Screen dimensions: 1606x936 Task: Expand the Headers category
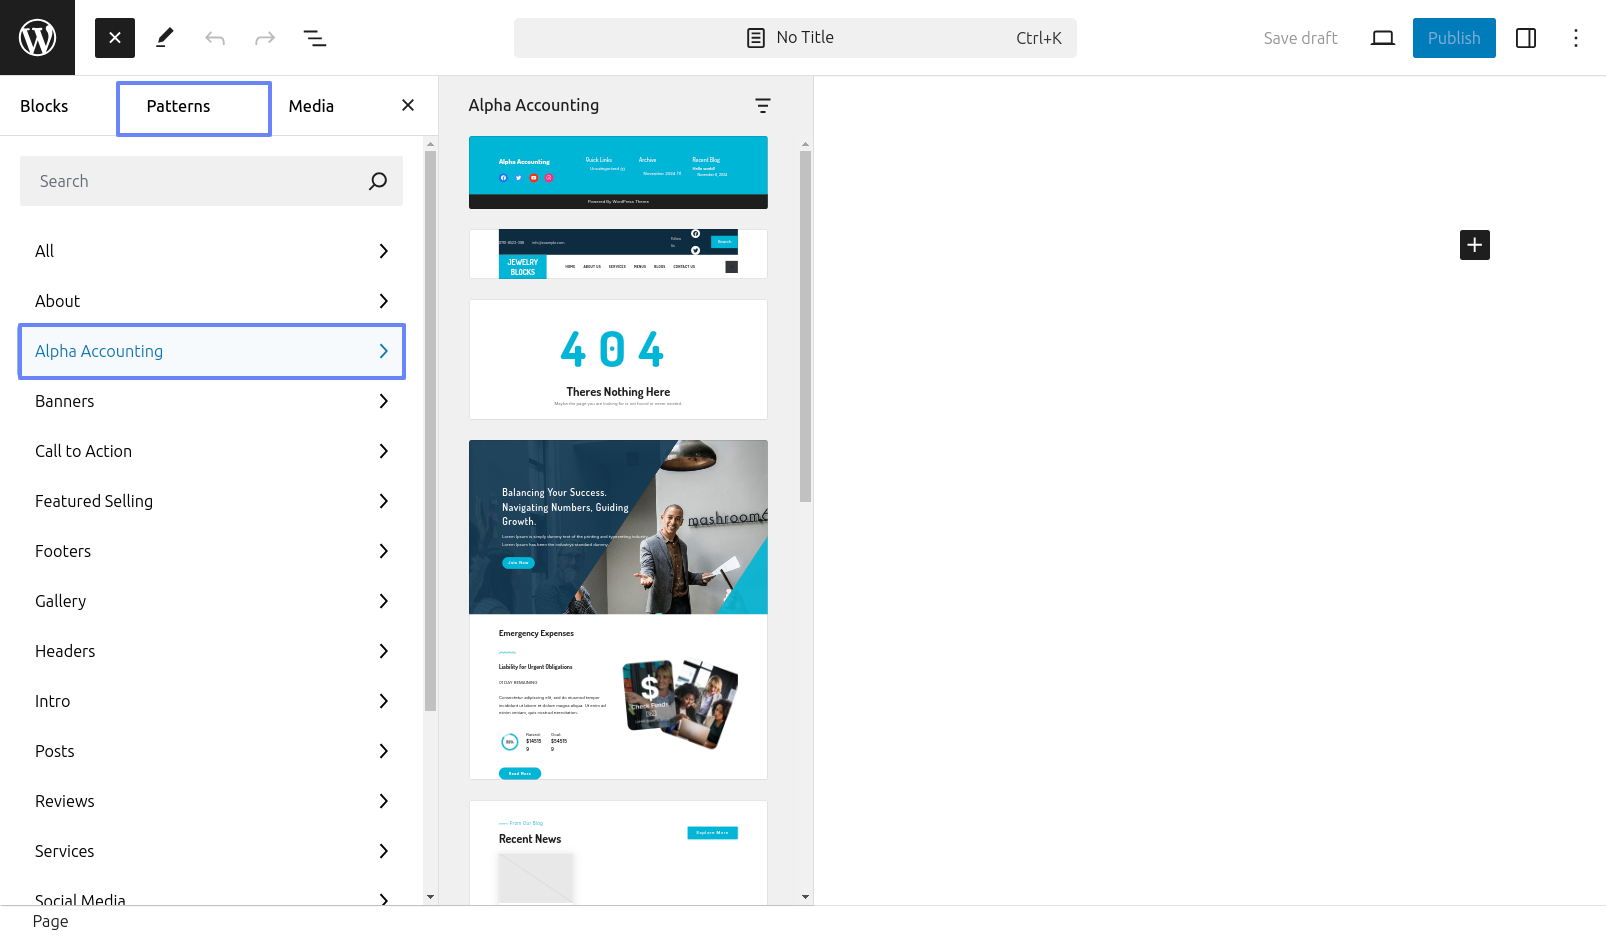tap(211, 651)
